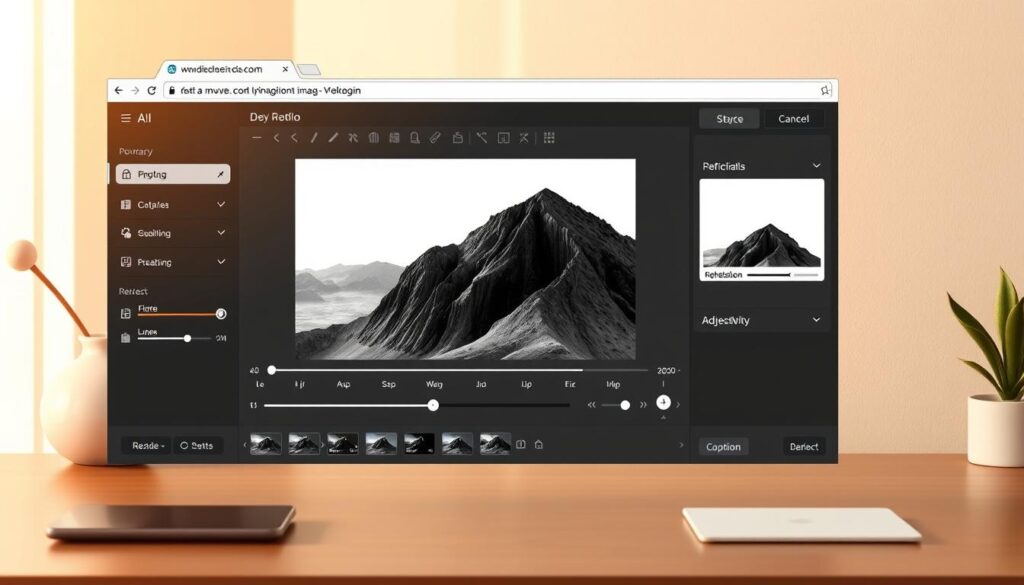Expand the Adjectivity panel on the right

(x=816, y=320)
